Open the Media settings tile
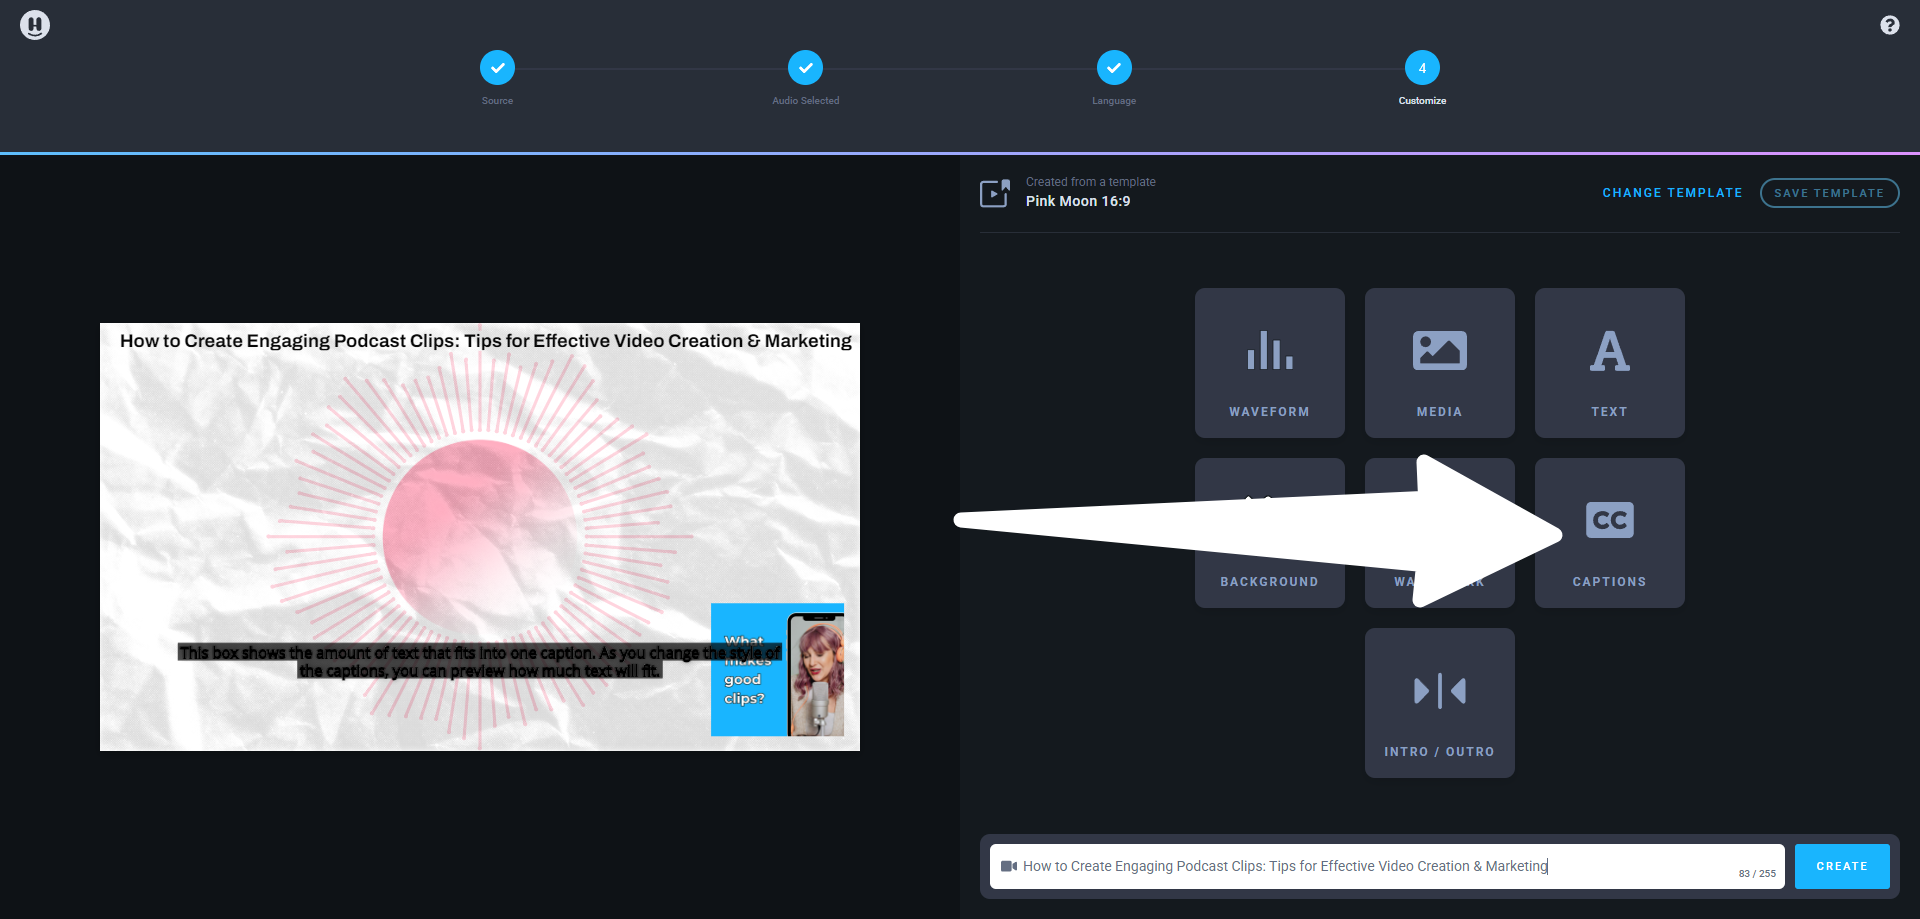The height and width of the screenshot is (919, 1920). (x=1439, y=363)
